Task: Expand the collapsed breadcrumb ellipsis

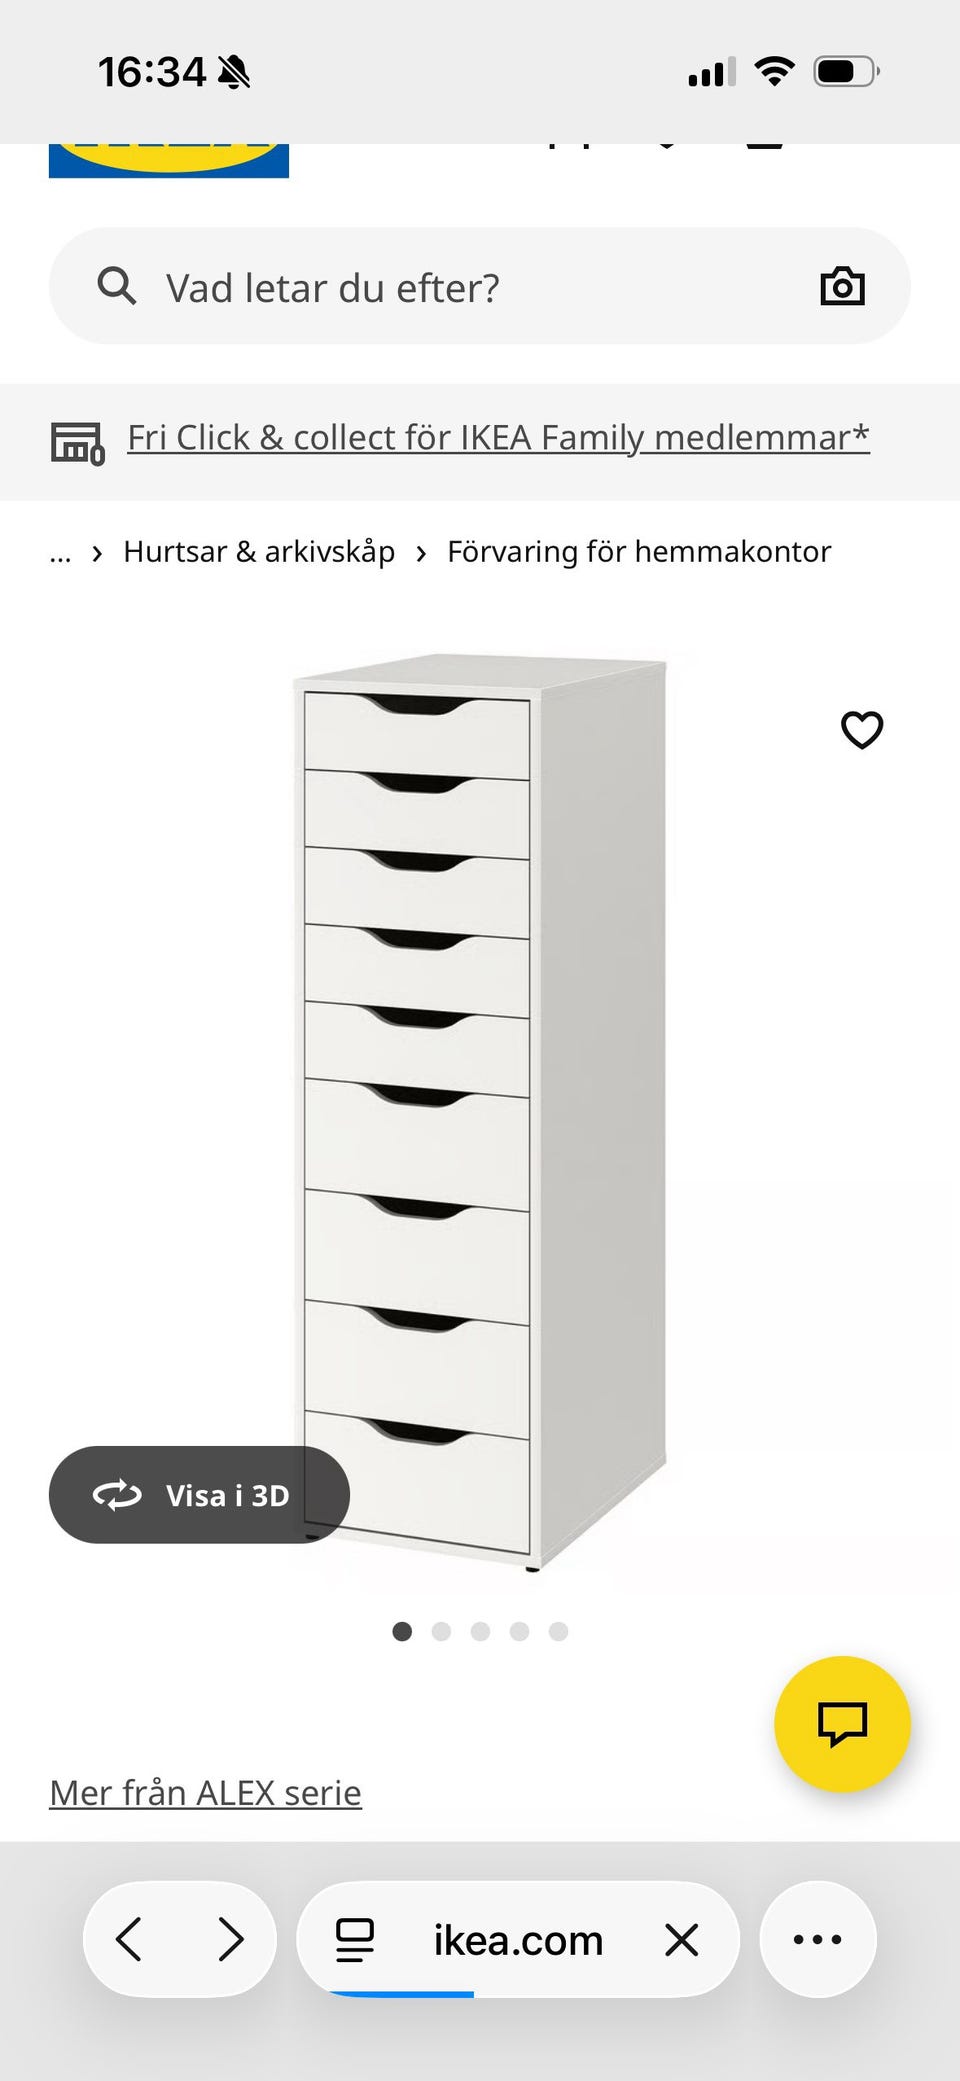Action: tap(61, 552)
